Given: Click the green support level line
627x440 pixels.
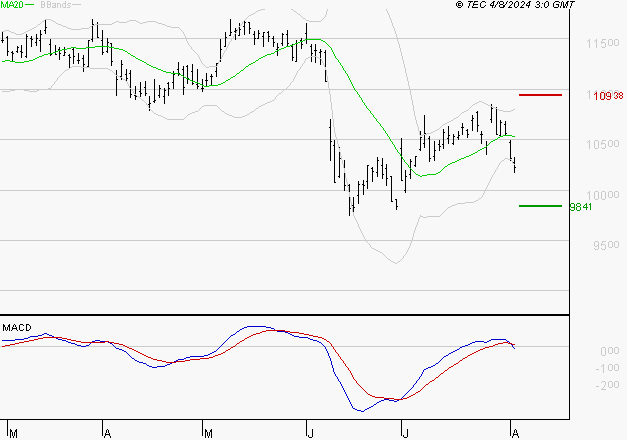Looking at the screenshot, I should coord(540,206).
